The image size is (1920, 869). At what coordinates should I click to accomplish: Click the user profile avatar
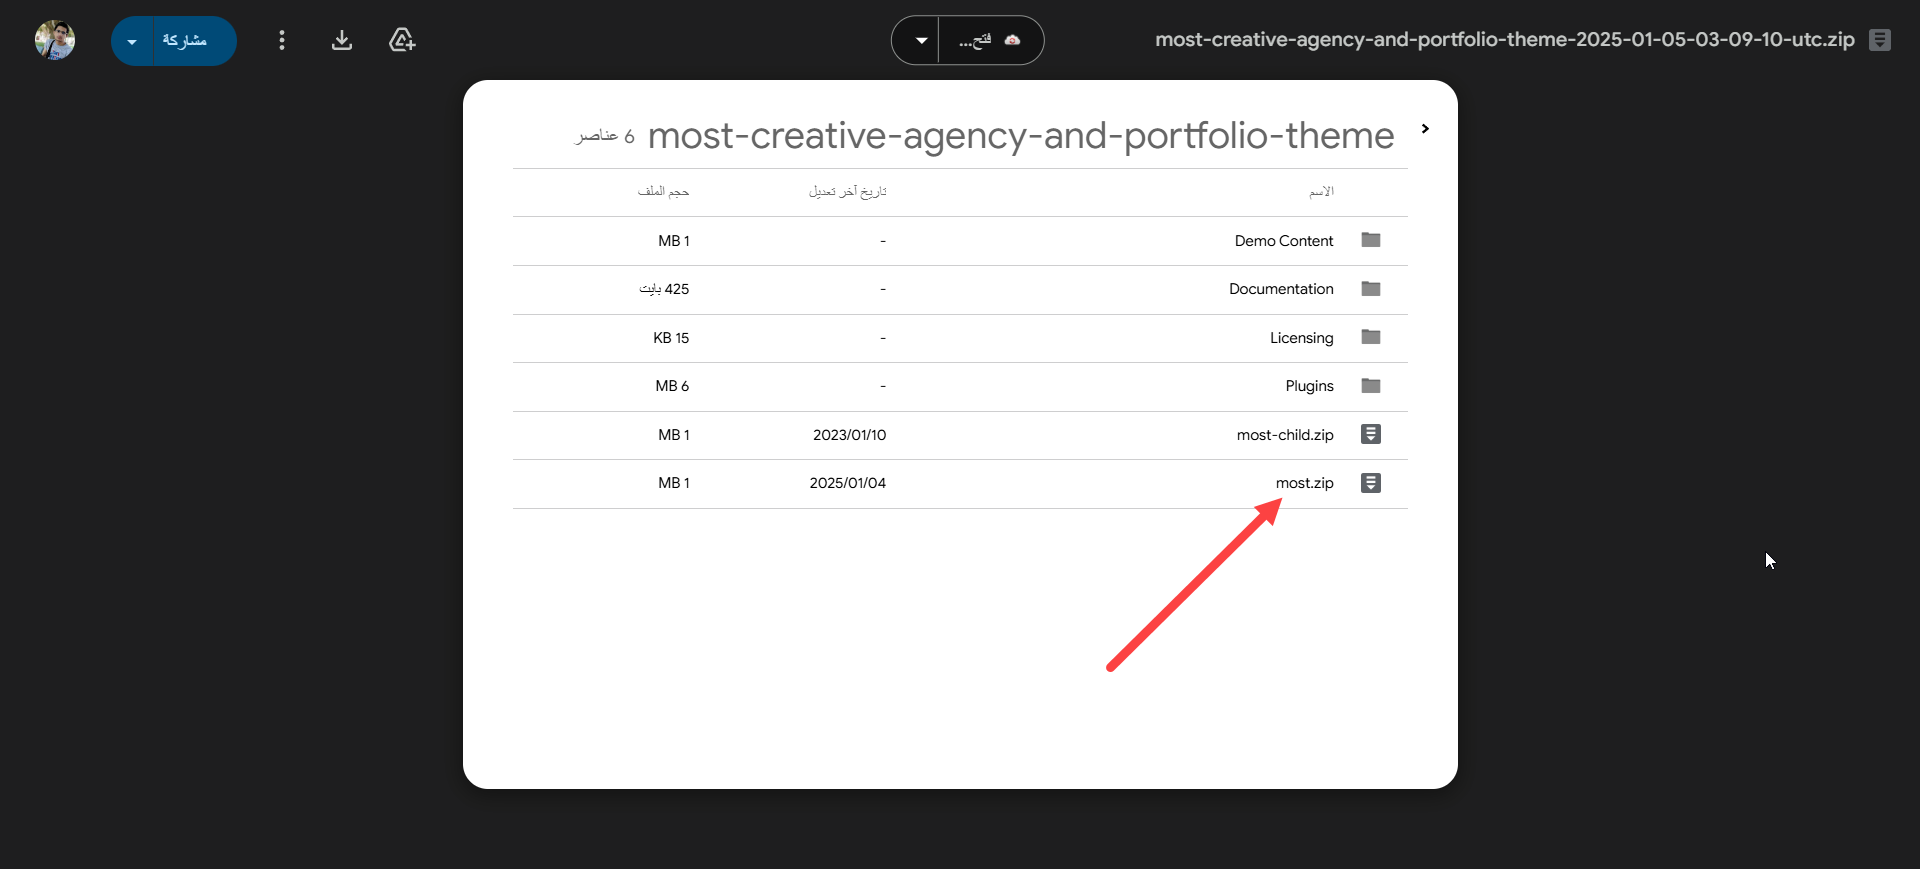55,40
